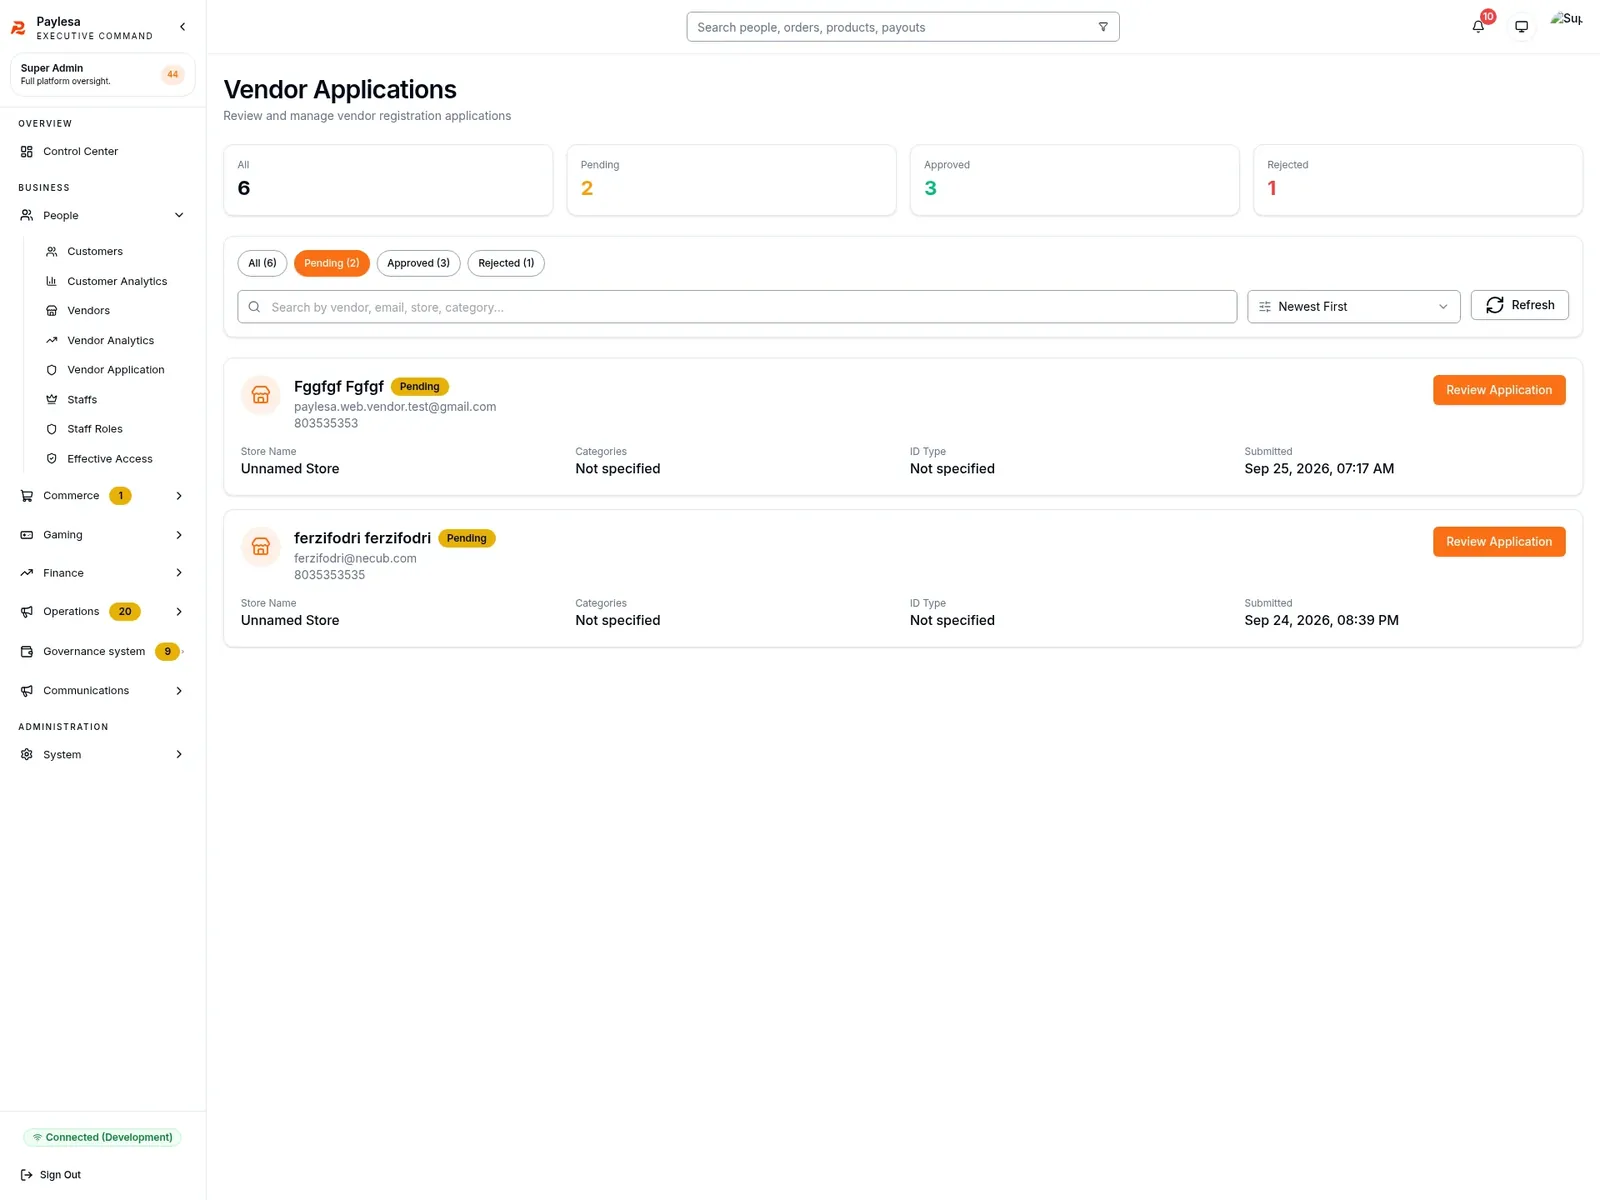
Task: Open the Newest First sort dropdown
Action: pos(1353,307)
